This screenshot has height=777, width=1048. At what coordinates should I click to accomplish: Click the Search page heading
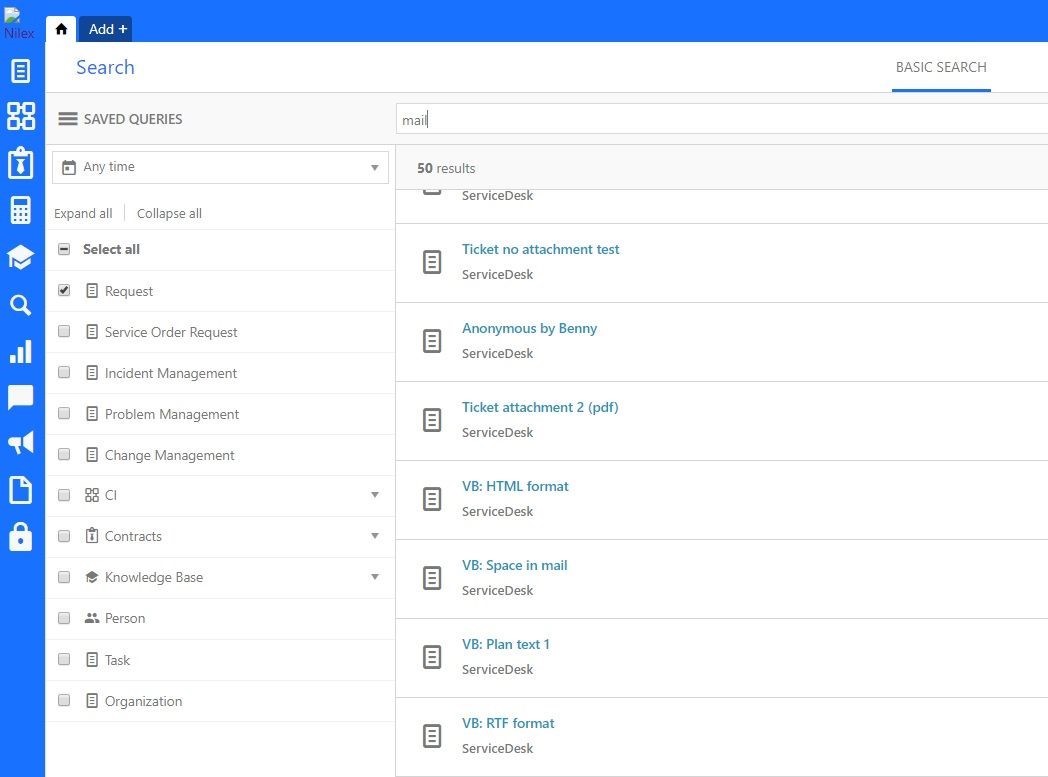click(x=105, y=67)
